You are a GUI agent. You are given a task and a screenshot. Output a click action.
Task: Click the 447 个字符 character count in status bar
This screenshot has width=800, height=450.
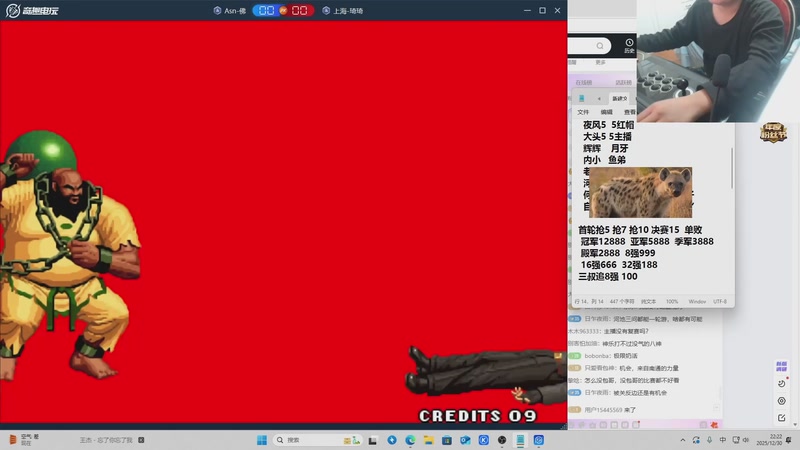(x=622, y=302)
